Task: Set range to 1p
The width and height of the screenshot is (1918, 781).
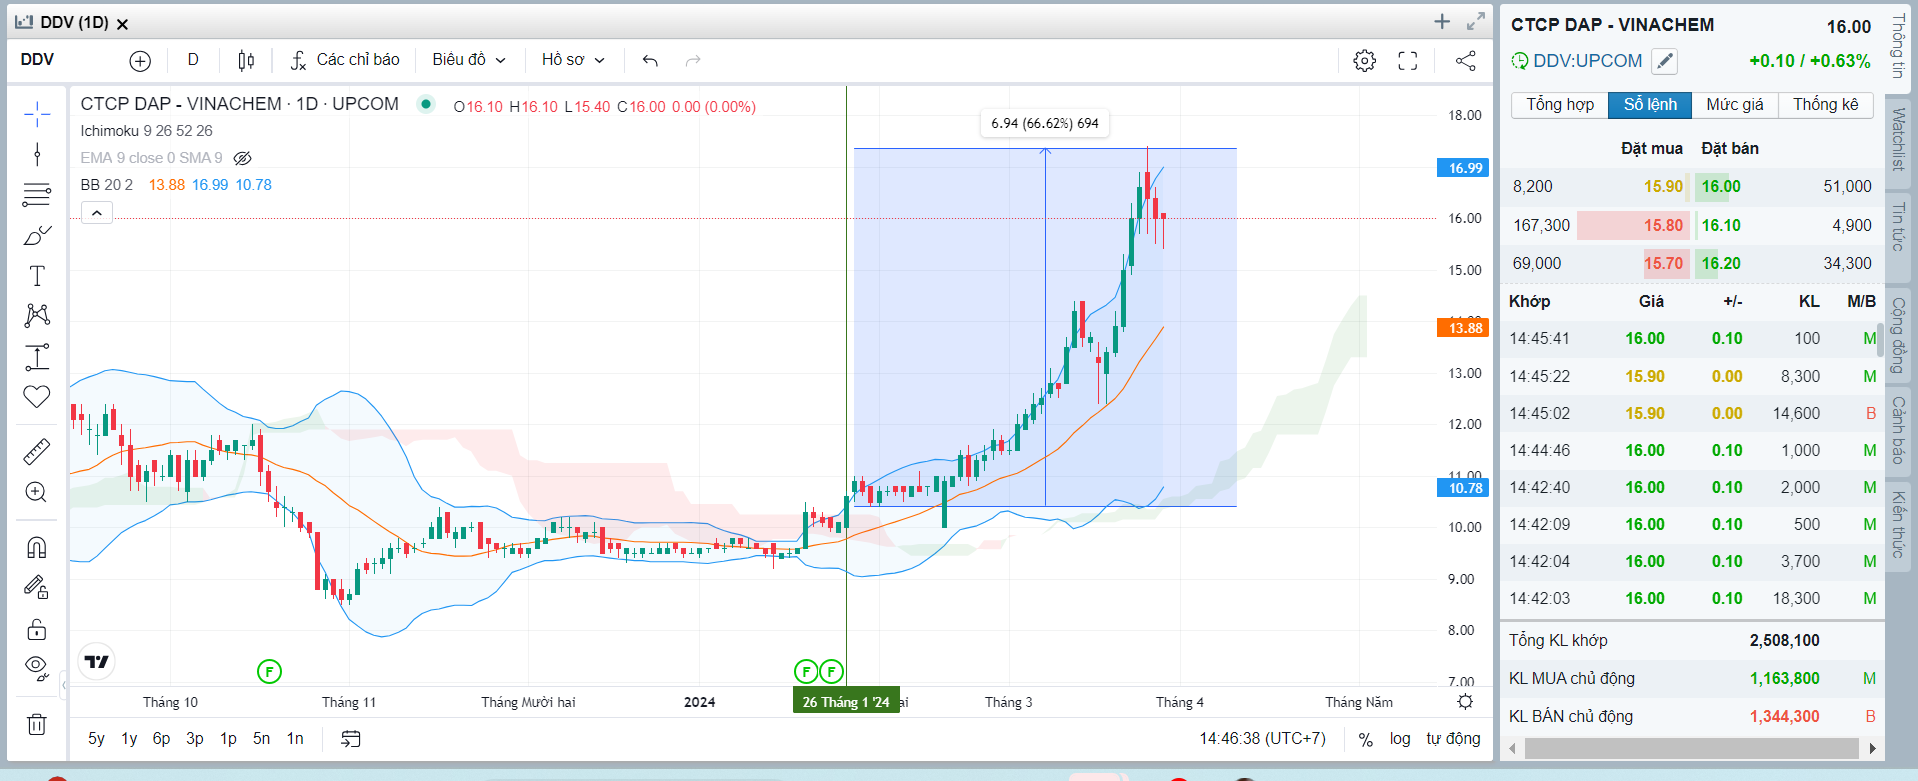Action: pyautogui.click(x=228, y=739)
